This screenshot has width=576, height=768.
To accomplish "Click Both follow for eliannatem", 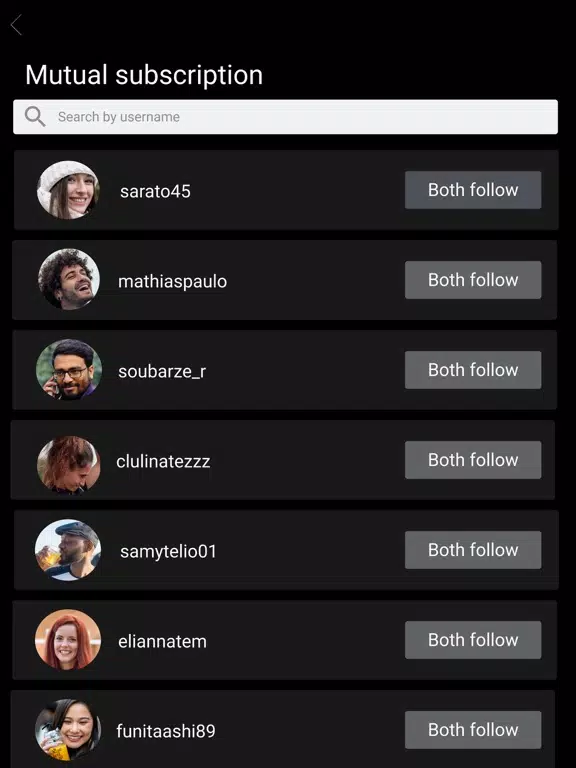I will pos(473,640).
